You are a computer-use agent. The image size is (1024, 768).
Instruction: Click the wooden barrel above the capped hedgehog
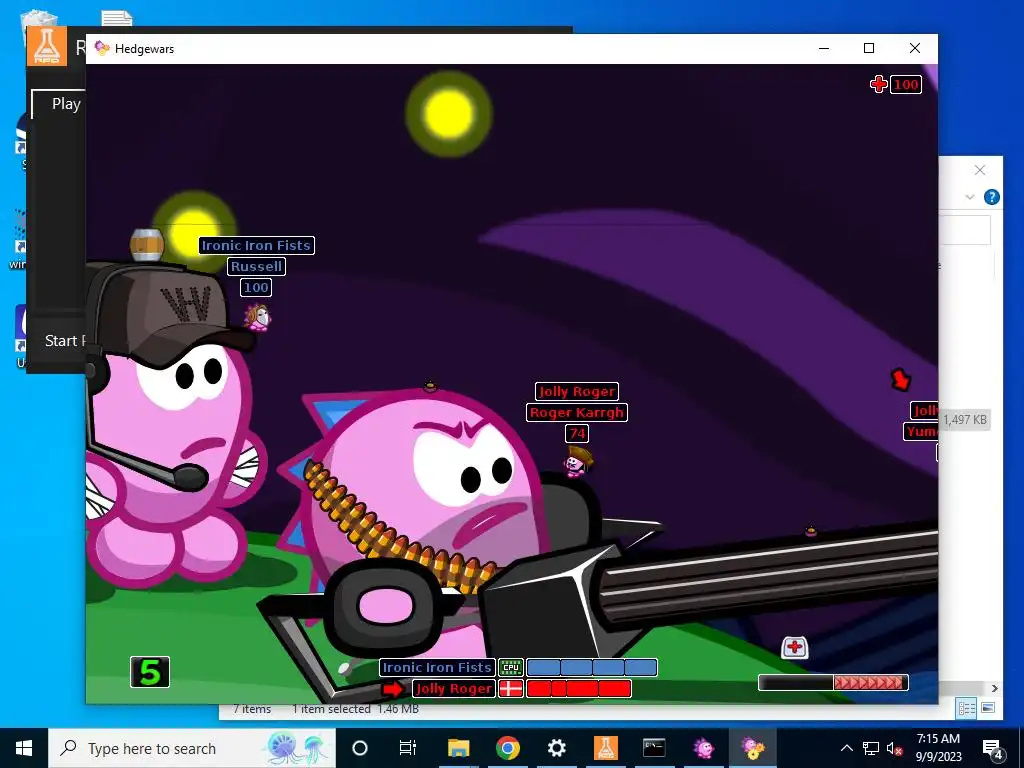pos(147,244)
